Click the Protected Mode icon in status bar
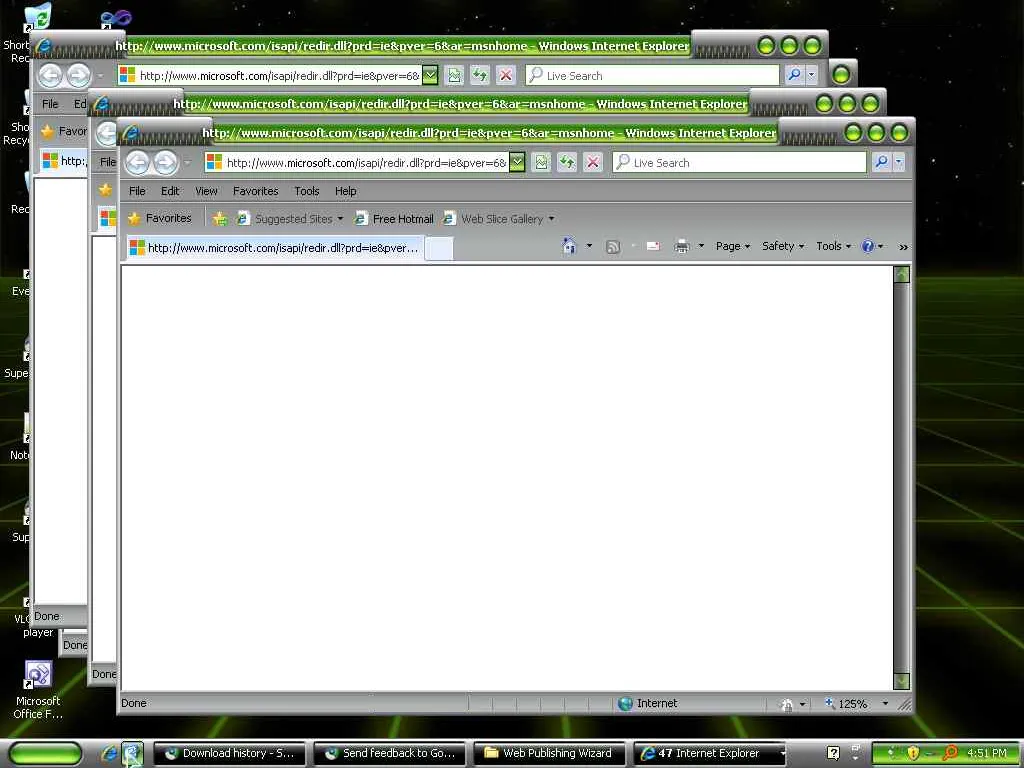 787,704
